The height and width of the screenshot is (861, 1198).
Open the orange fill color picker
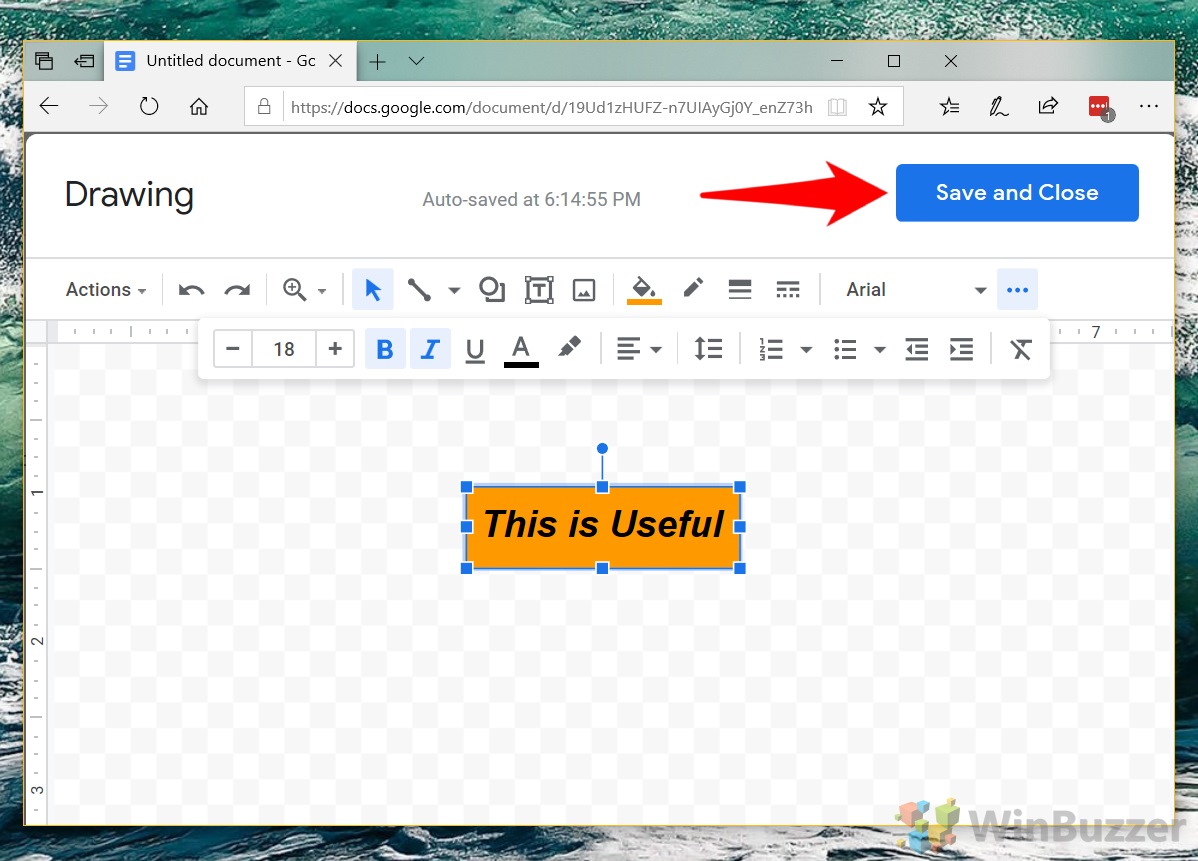[x=643, y=290]
